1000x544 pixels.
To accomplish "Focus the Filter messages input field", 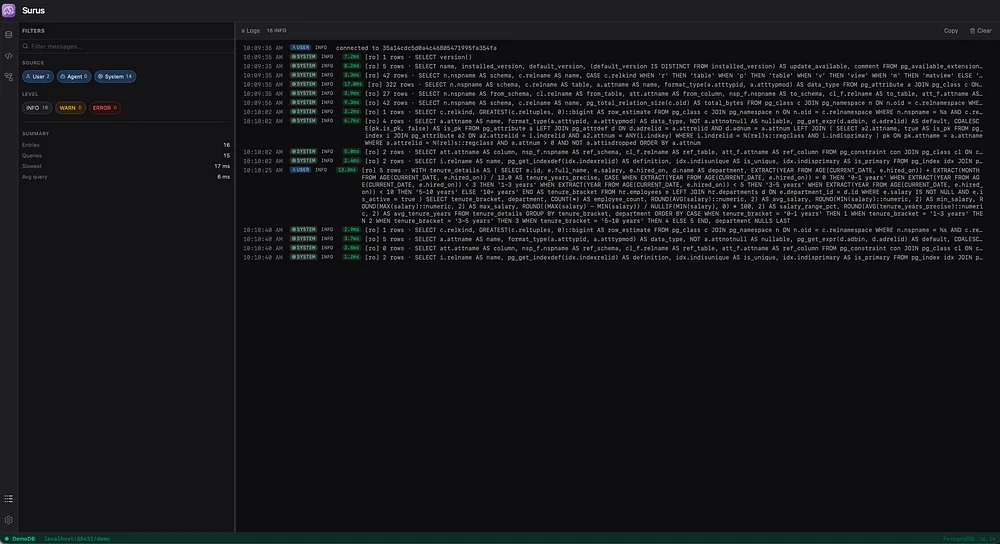I will [126, 46].
